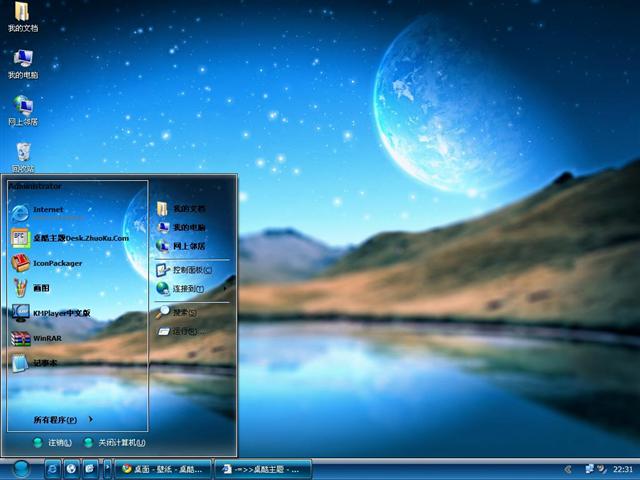Screen dimensions: 640x480
Task: Open 桌酷主题 Desk.ZhuoKu.Com in Start menu
Action: 70,238
